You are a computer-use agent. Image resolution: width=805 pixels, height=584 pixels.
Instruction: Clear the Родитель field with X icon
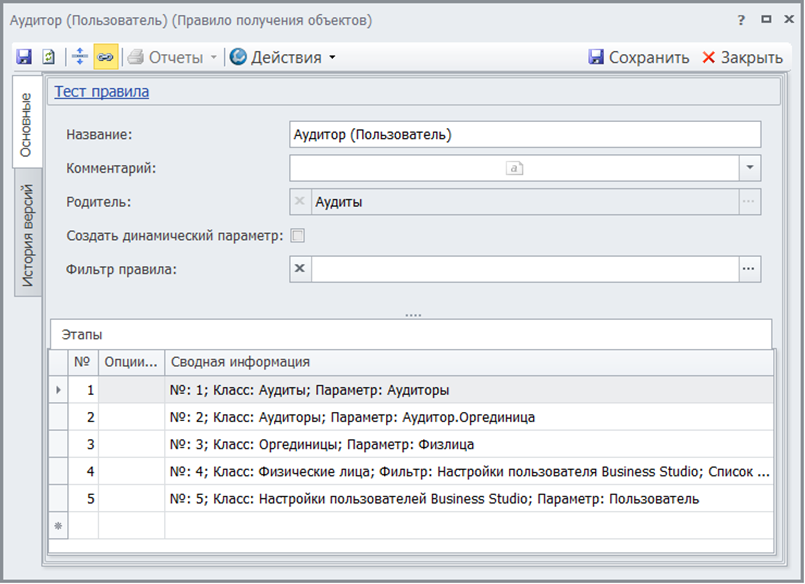coord(300,202)
